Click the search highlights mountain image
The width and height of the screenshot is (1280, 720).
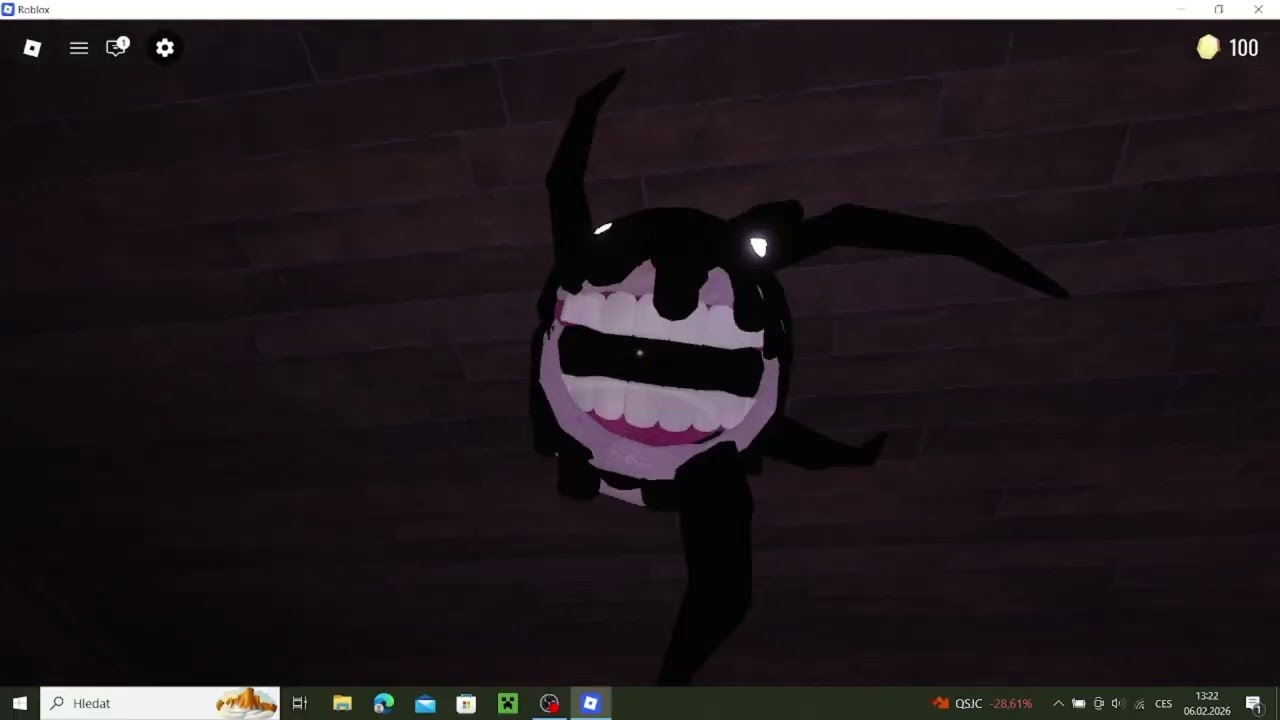click(x=246, y=703)
